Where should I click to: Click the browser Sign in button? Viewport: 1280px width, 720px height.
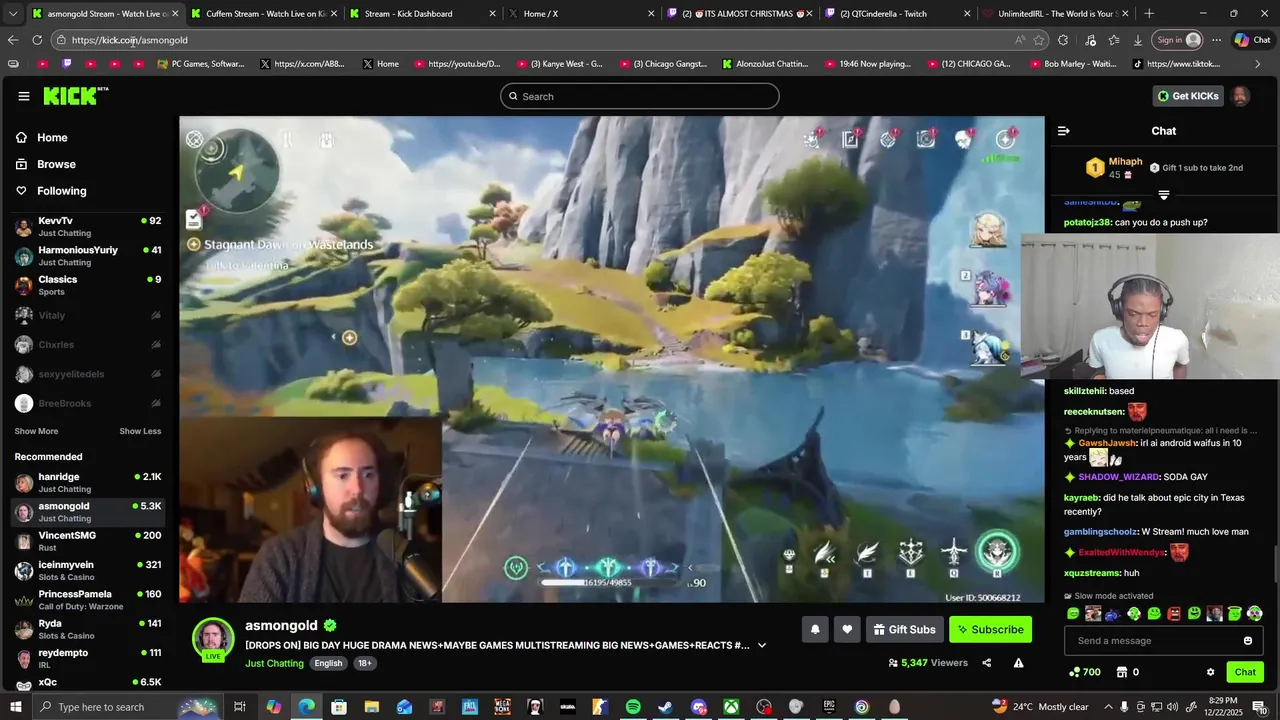[1178, 40]
